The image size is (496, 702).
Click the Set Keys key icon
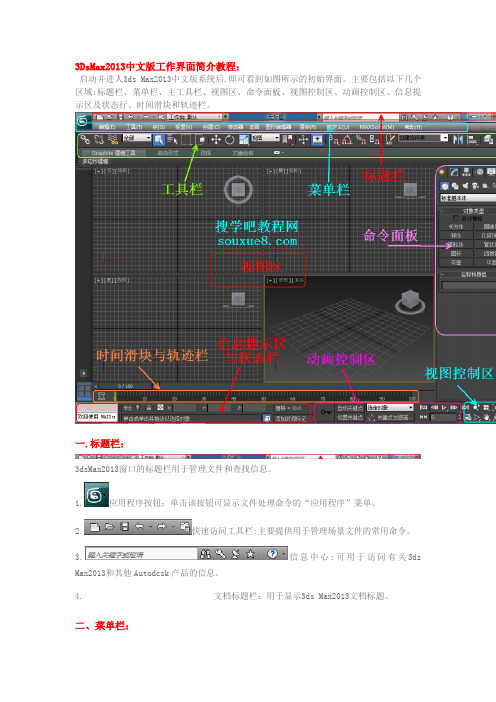[x=326, y=412]
